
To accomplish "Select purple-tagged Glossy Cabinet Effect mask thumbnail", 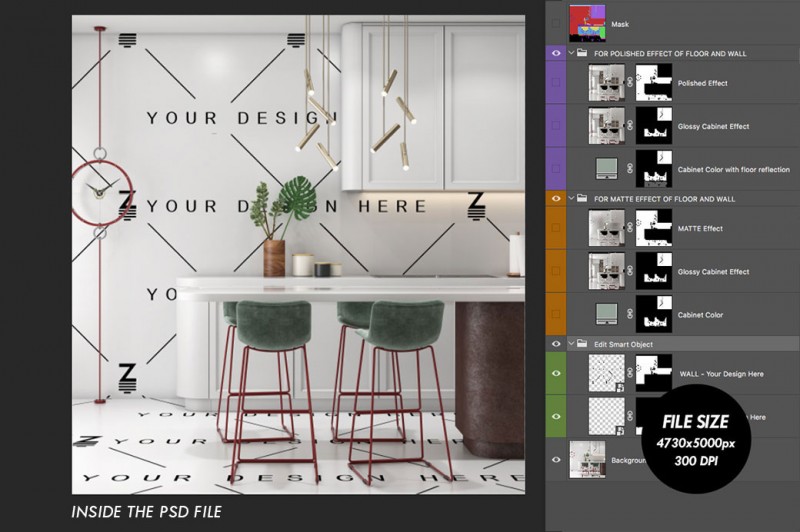I will (654, 126).
